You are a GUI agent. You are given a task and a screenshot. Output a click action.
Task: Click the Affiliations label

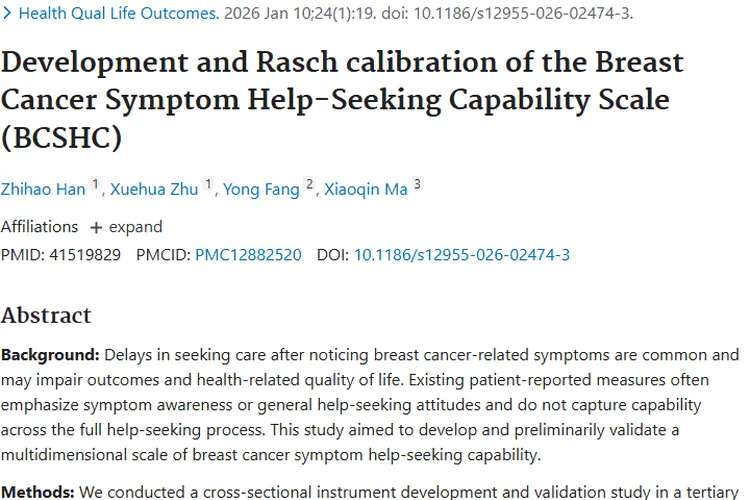coord(39,227)
